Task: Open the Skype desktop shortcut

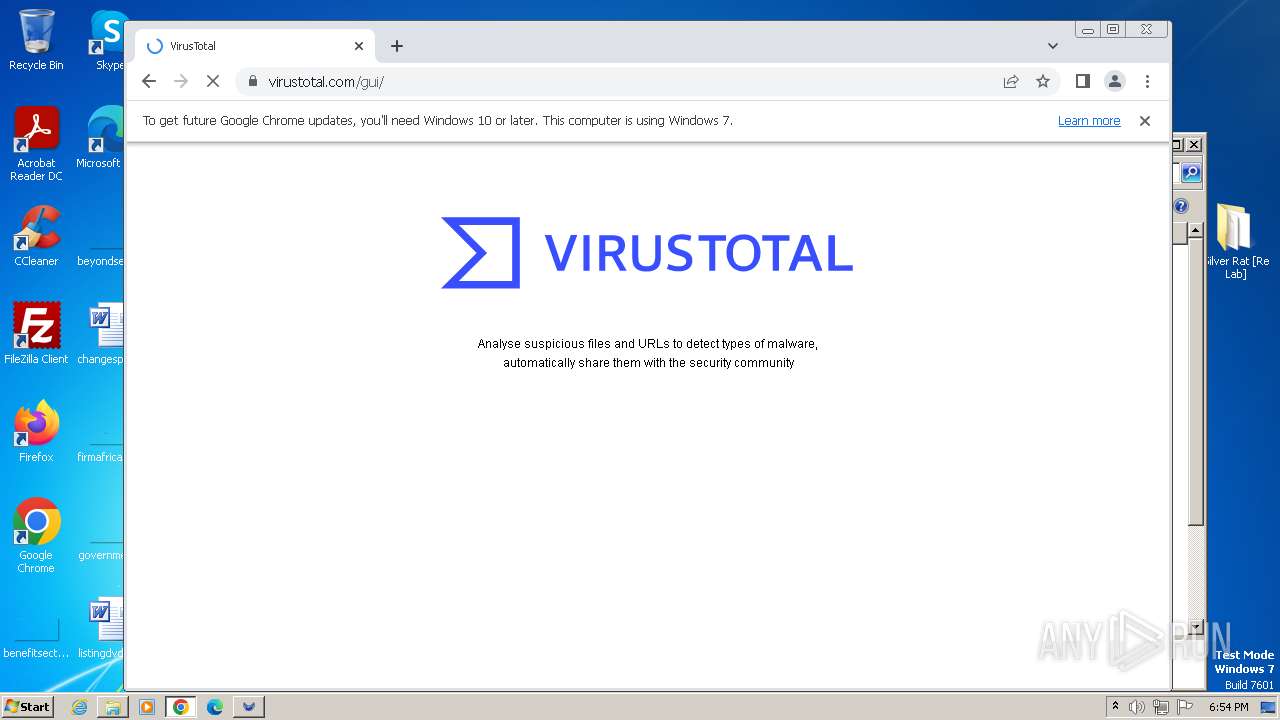Action: coord(108,40)
